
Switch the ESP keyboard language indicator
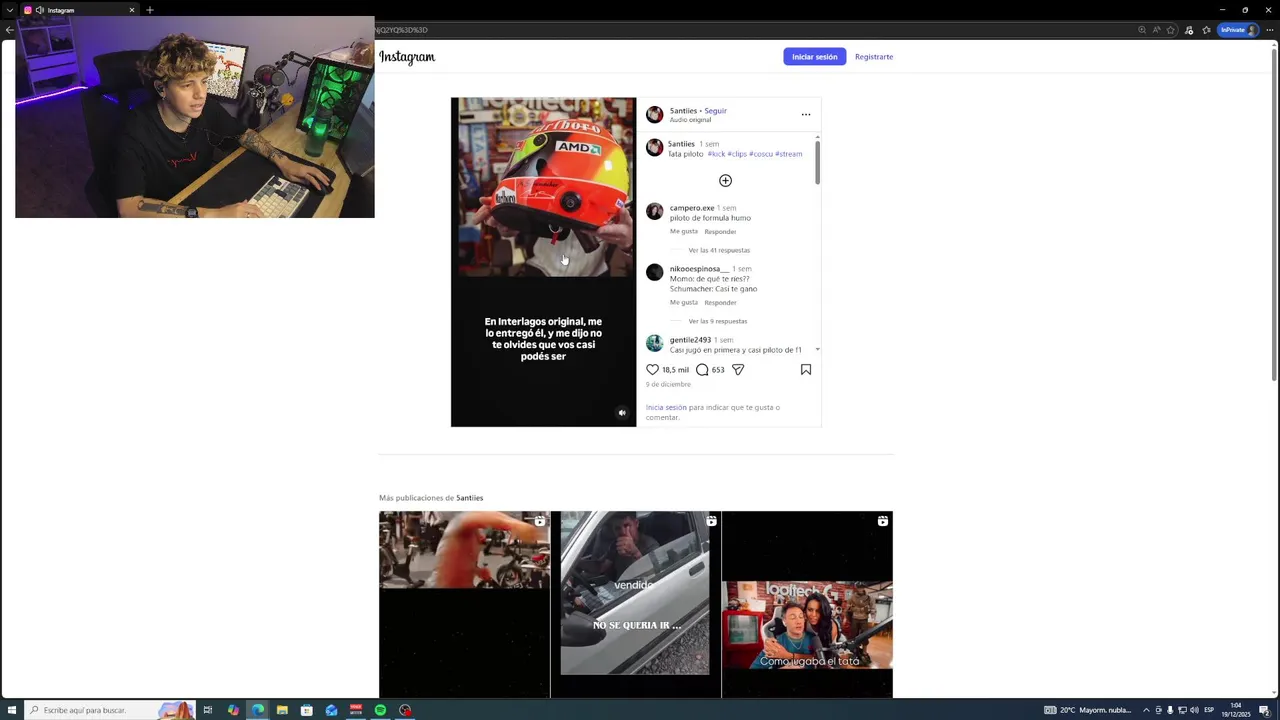point(1209,710)
